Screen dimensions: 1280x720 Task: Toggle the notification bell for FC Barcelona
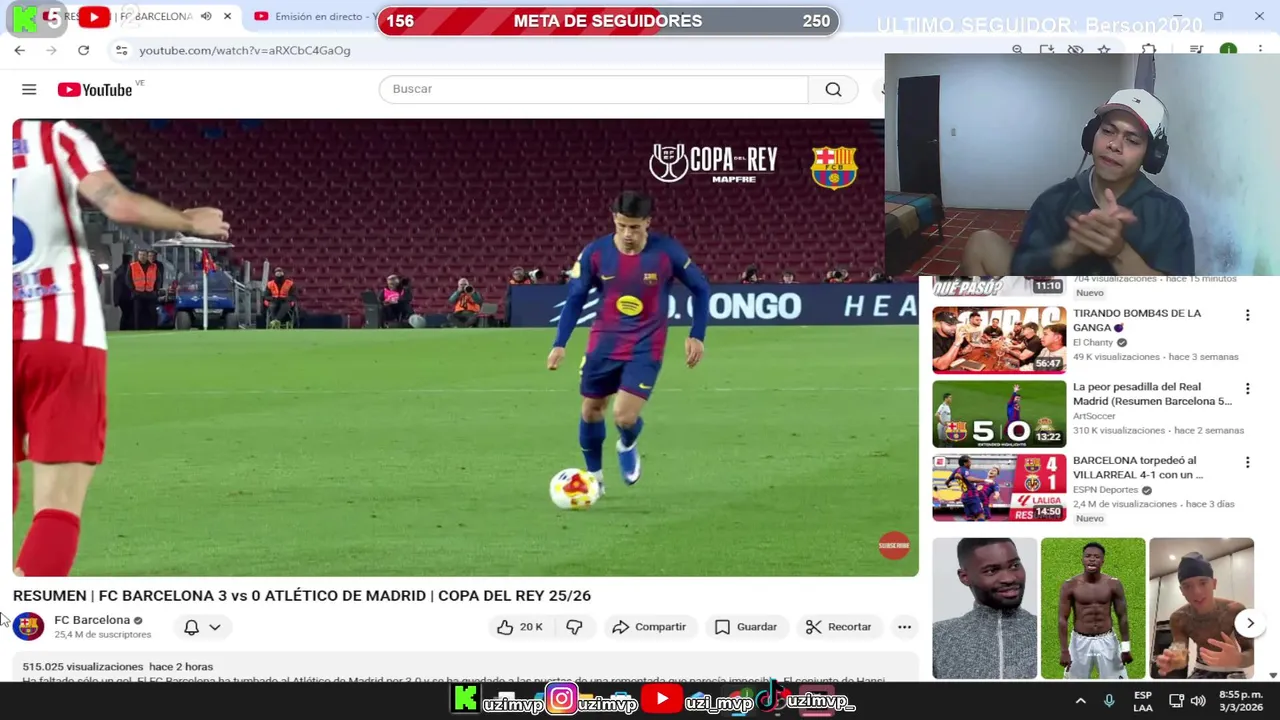[x=191, y=627]
